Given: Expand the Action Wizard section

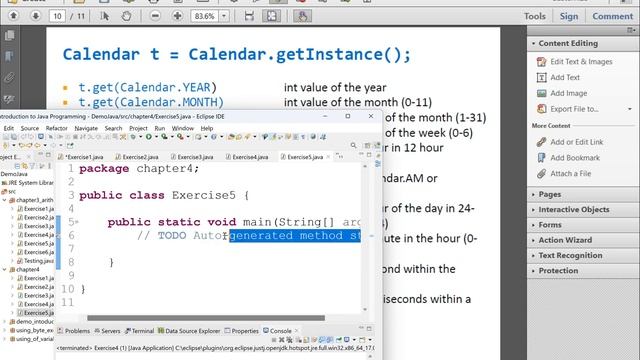Looking at the screenshot, I should [x=565, y=240].
